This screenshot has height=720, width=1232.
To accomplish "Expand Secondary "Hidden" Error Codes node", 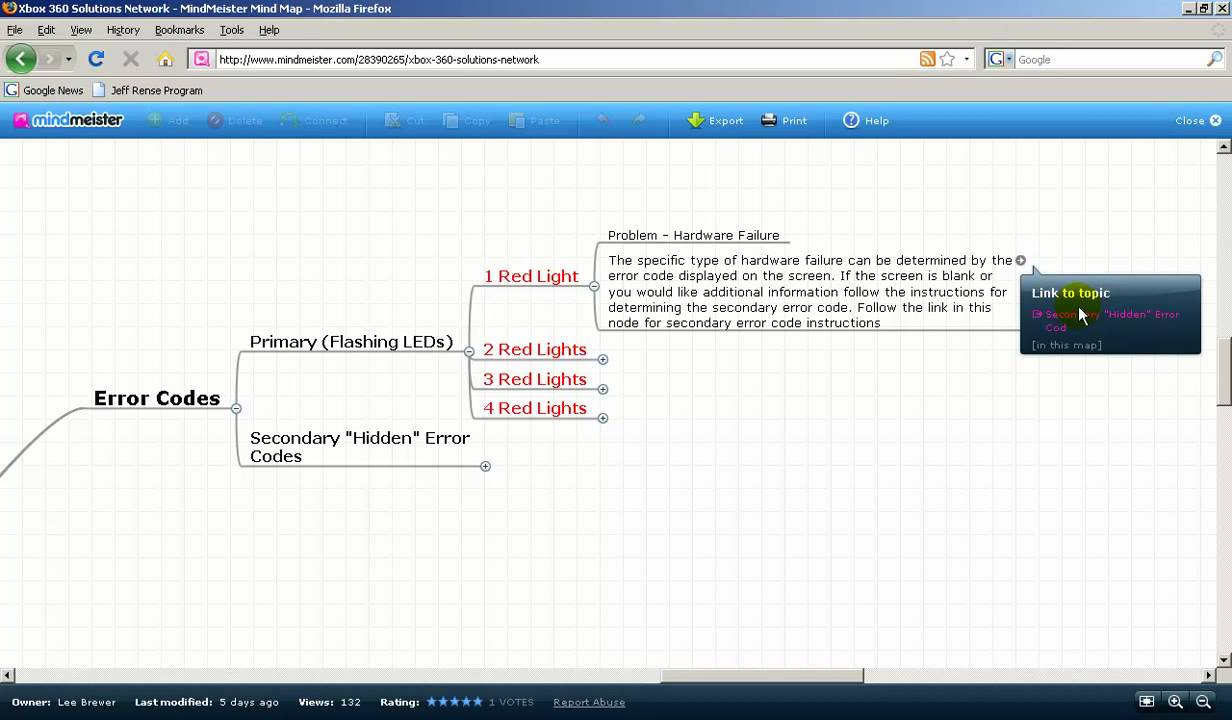I will tap(485, 466).
